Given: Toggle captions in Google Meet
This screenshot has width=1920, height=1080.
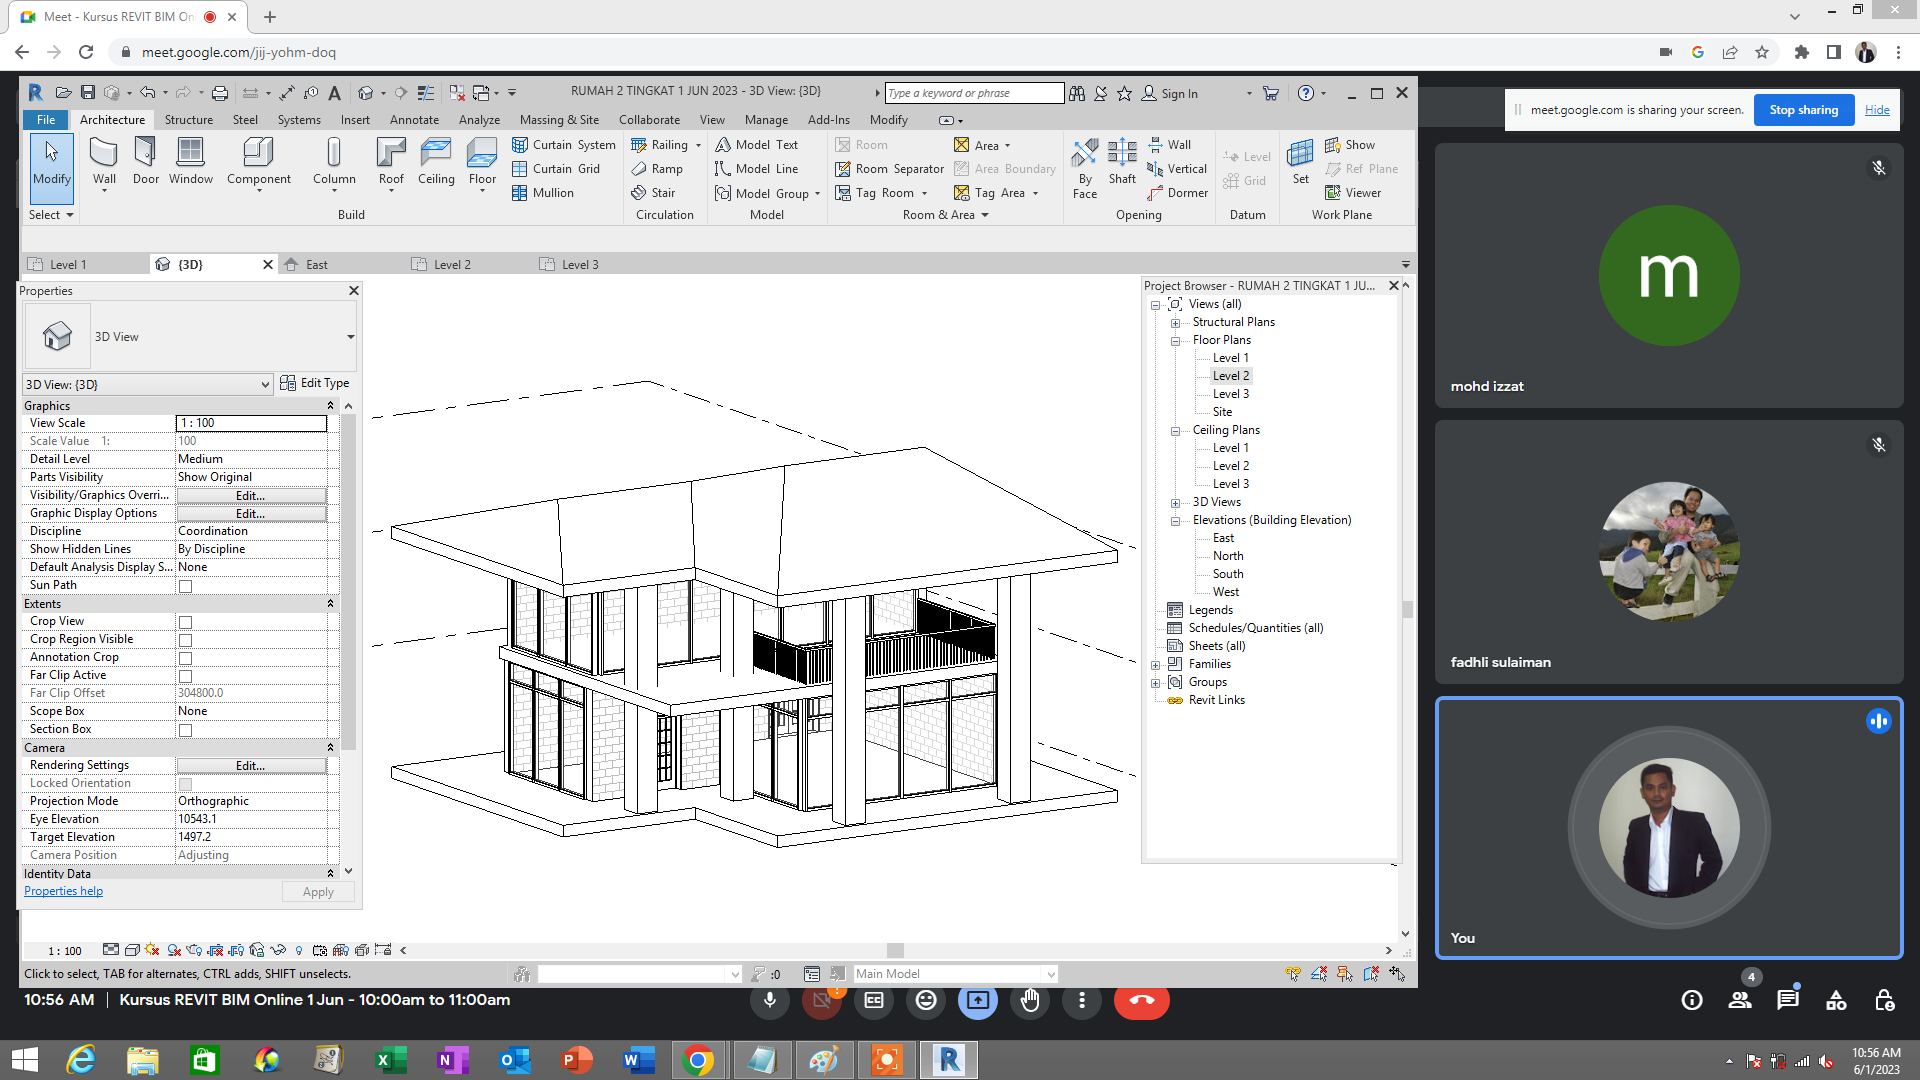Looking at the screenshot, I should point(874,1000).
